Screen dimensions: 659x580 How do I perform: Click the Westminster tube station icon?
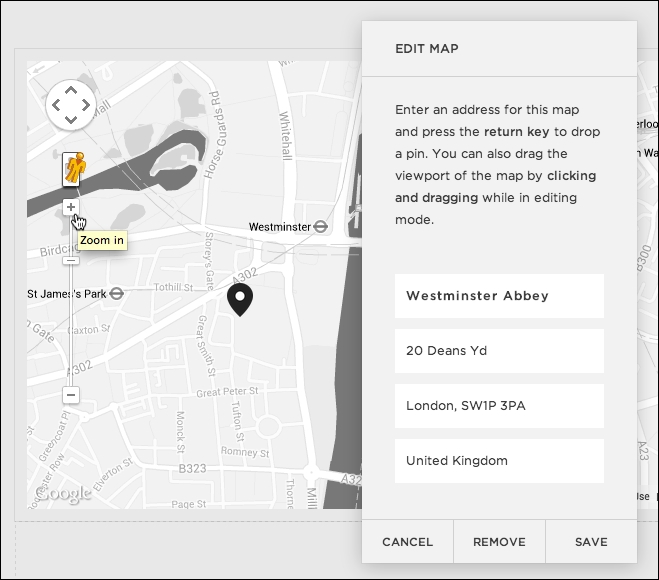coord(320,227)
